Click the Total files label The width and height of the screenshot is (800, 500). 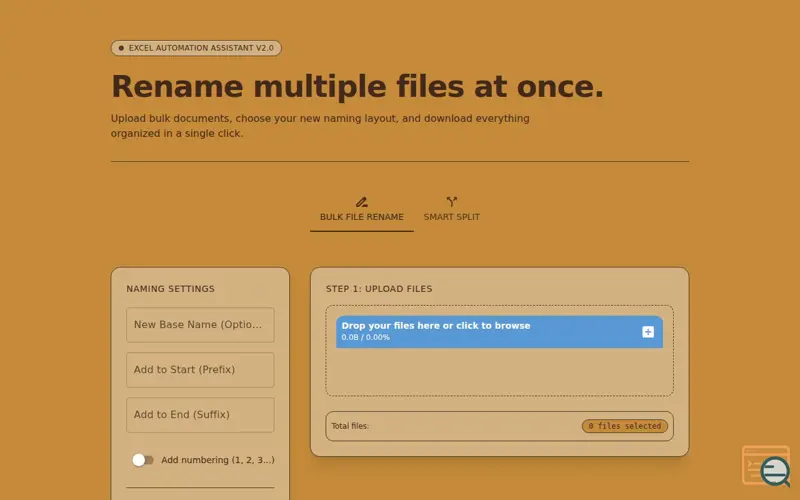[350, 426]
